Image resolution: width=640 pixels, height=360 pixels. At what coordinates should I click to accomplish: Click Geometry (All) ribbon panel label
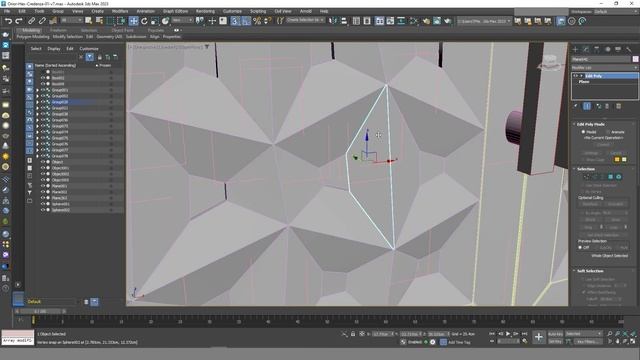109,37
